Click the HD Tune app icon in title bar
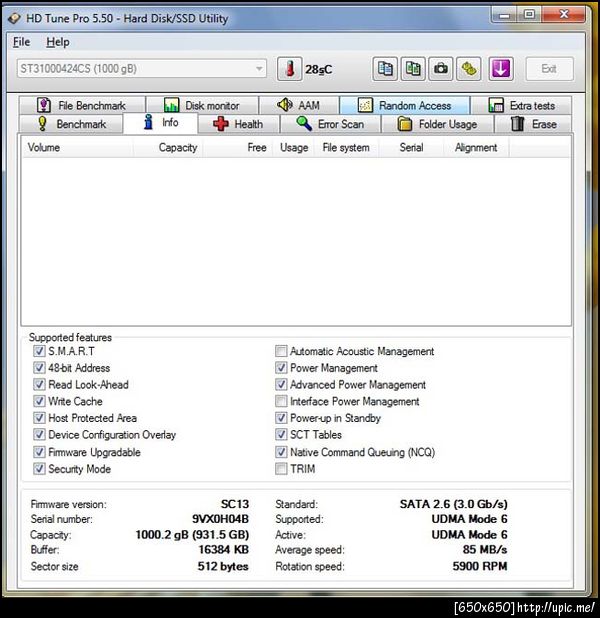 pos(14,18)
